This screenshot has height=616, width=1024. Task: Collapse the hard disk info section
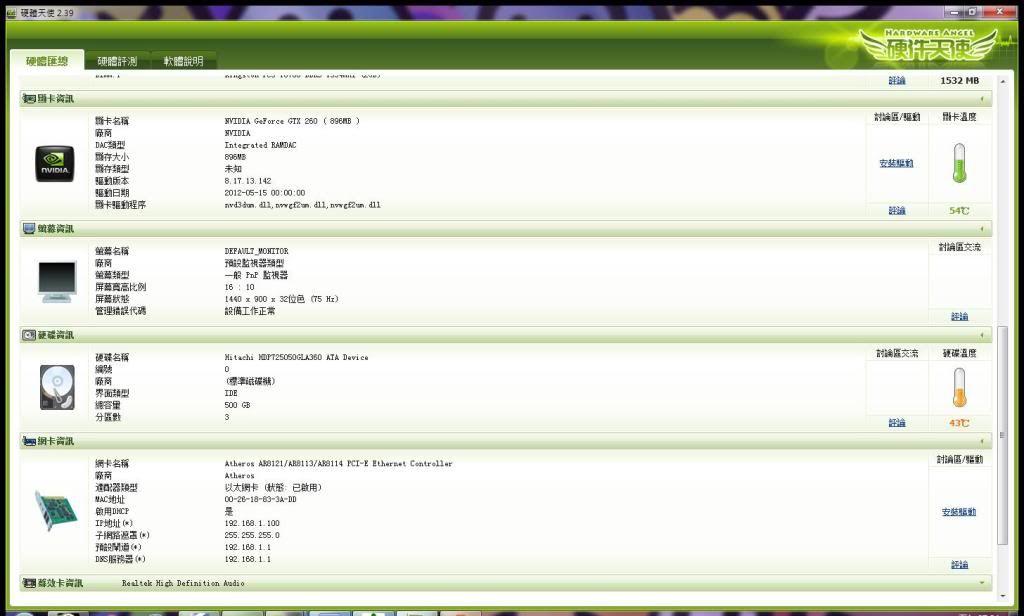tap(983, 335)
